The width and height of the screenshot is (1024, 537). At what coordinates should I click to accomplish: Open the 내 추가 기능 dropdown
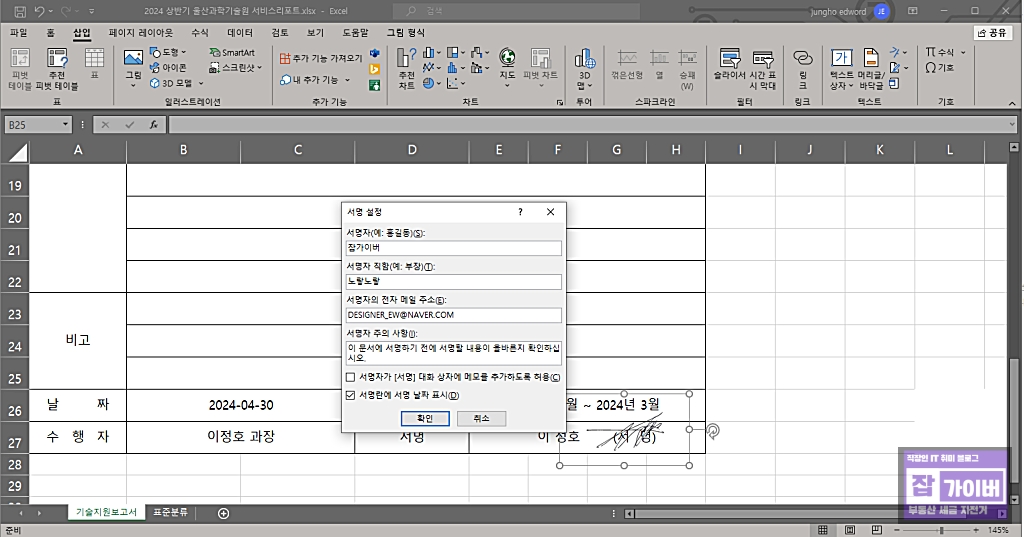tap(315, 80)
